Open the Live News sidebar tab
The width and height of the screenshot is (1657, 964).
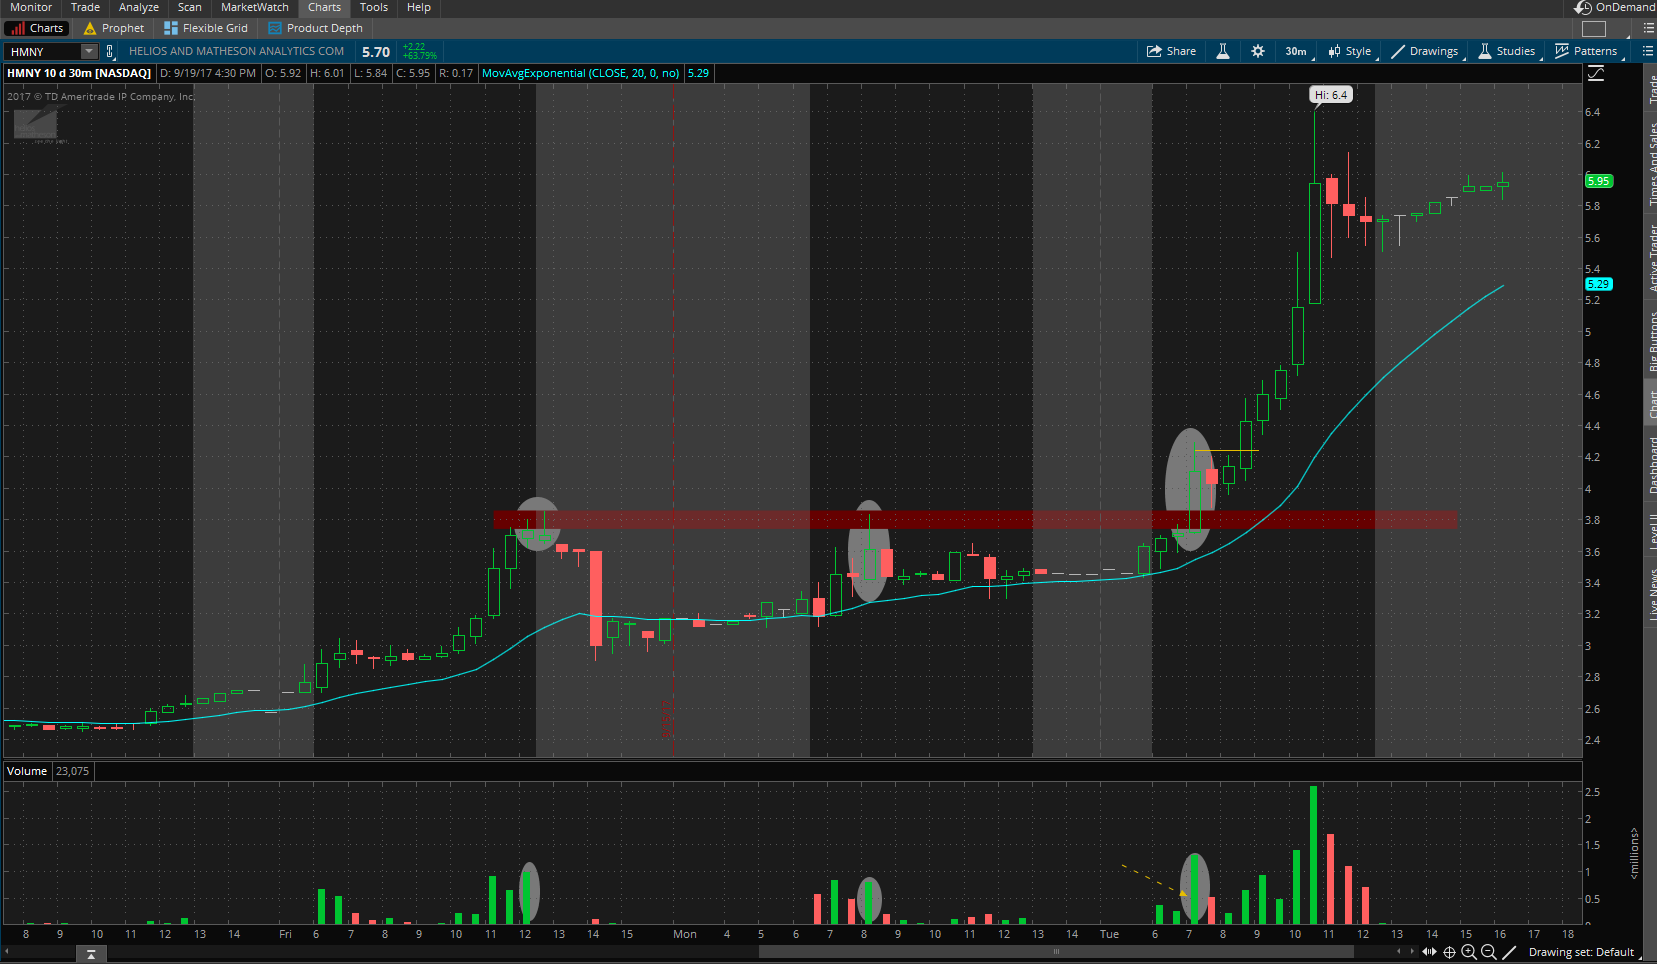click(x=1652, y=594)
